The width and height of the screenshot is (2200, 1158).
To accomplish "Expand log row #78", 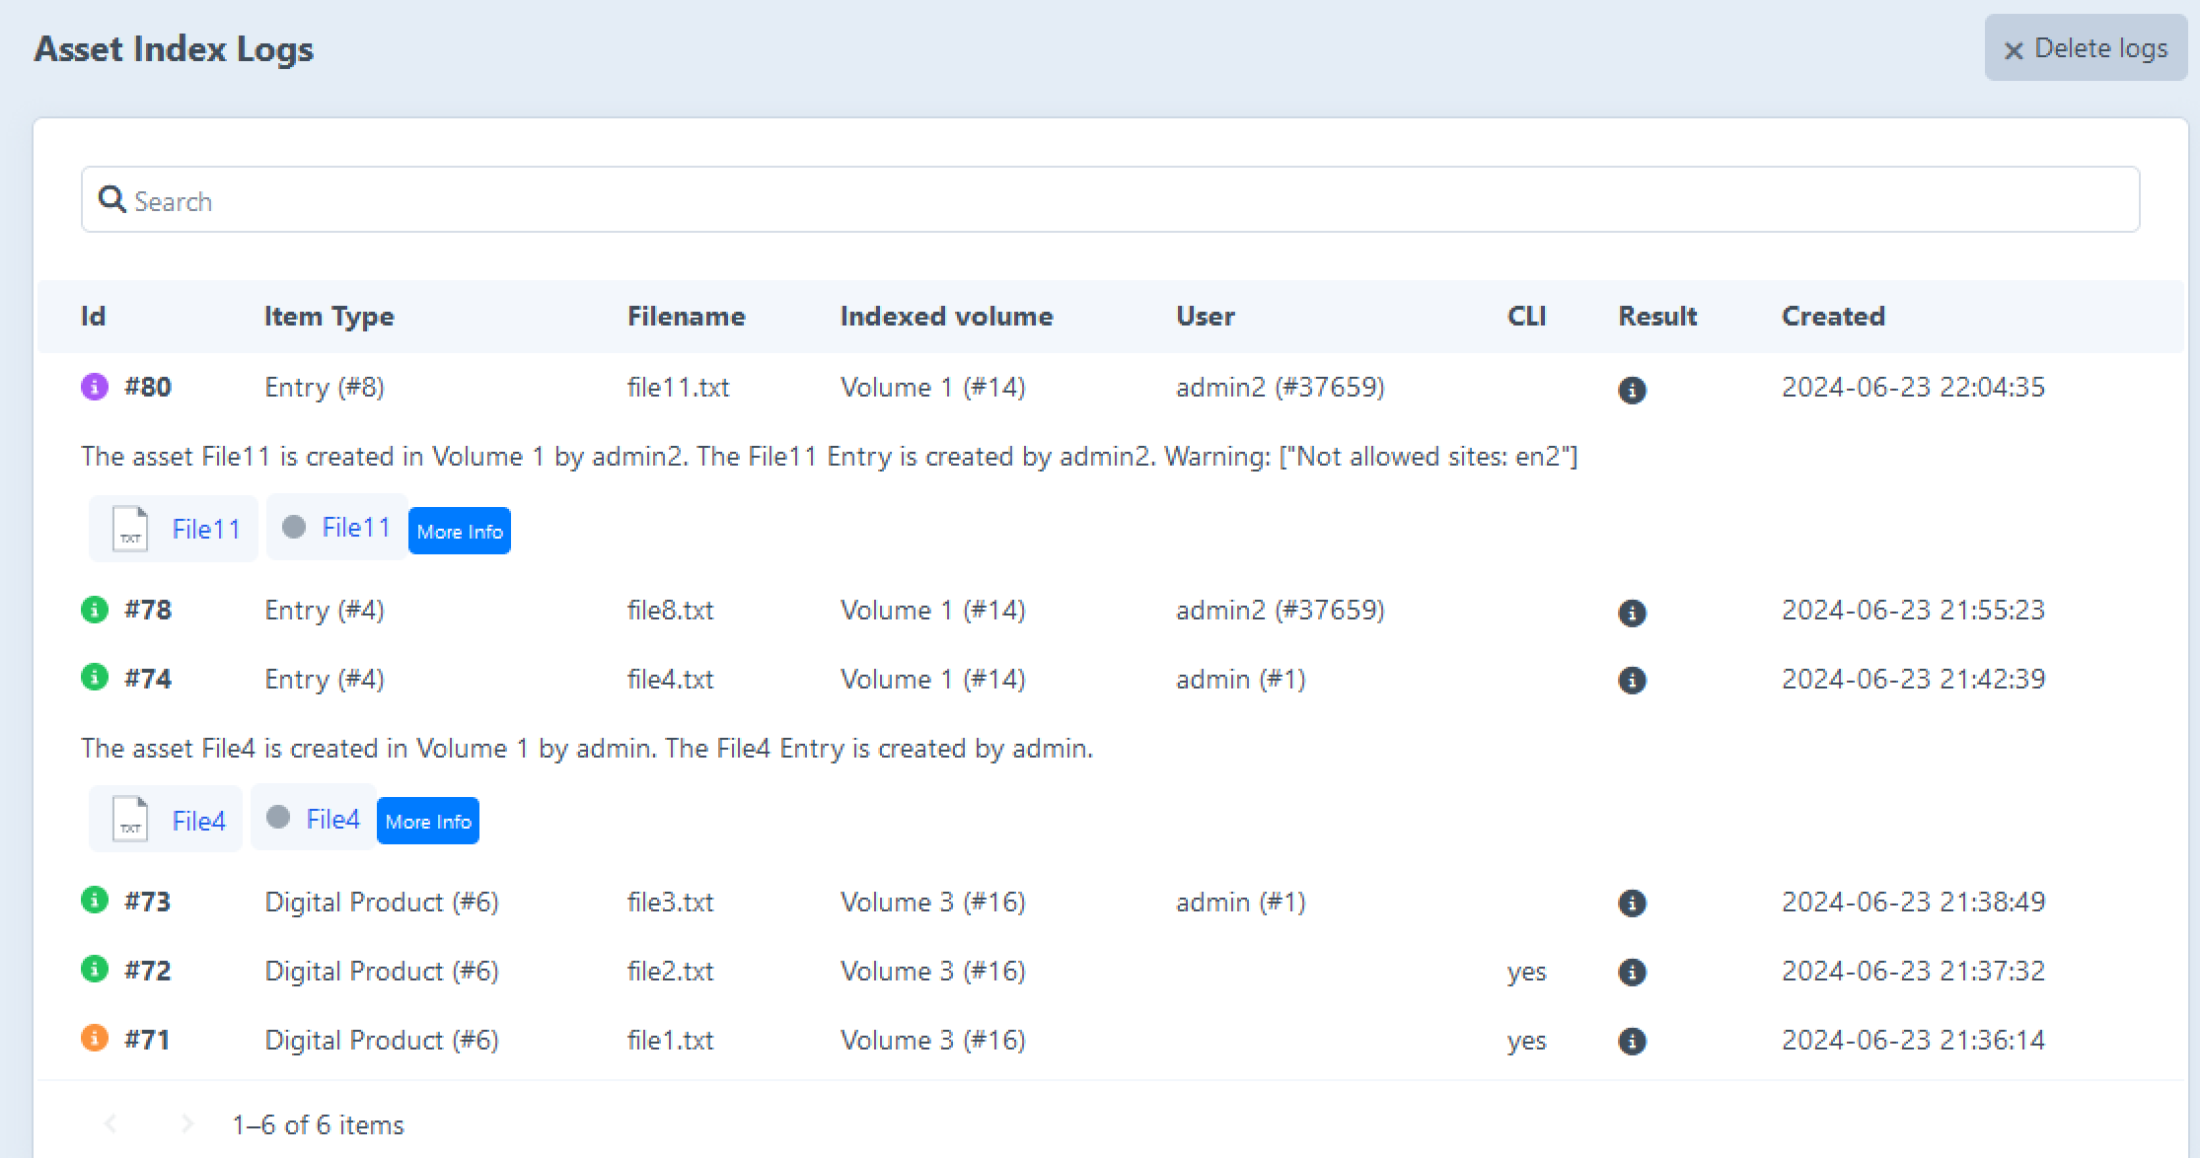I will [x=1110, y=610].
